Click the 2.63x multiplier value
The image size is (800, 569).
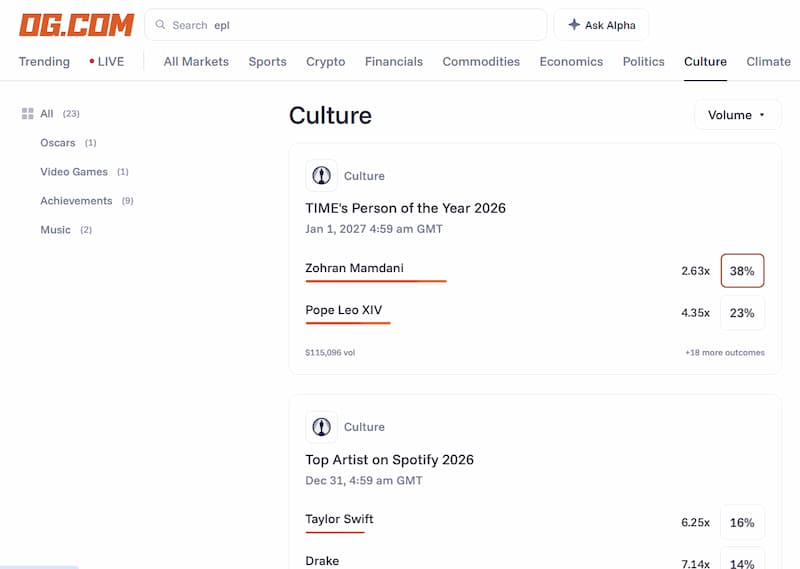tap(695, 270)
